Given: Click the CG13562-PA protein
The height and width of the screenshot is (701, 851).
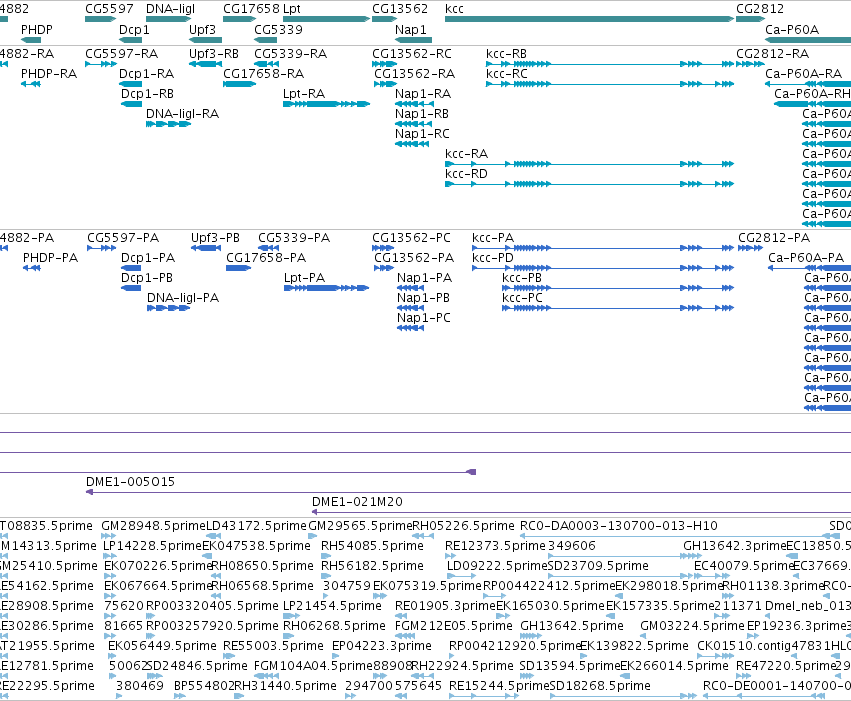Looking at the screenshot, I should coord(384,268).
